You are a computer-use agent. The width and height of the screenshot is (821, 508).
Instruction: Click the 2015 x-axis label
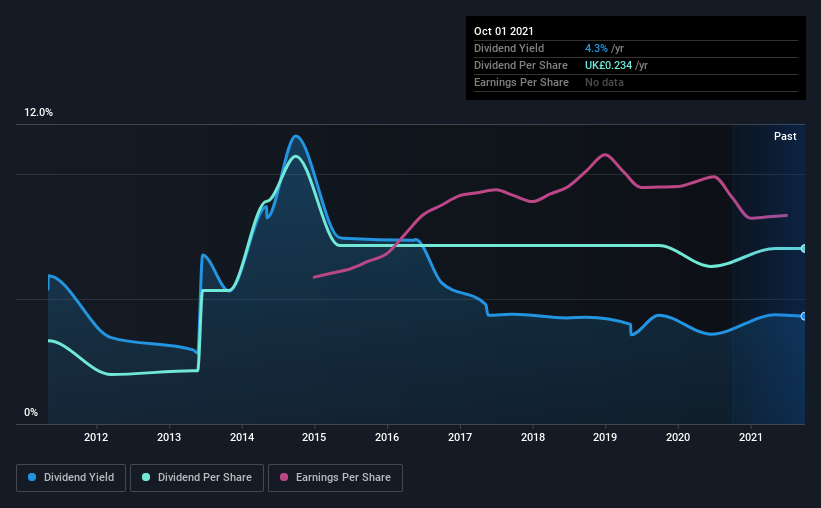pos(314,437)
